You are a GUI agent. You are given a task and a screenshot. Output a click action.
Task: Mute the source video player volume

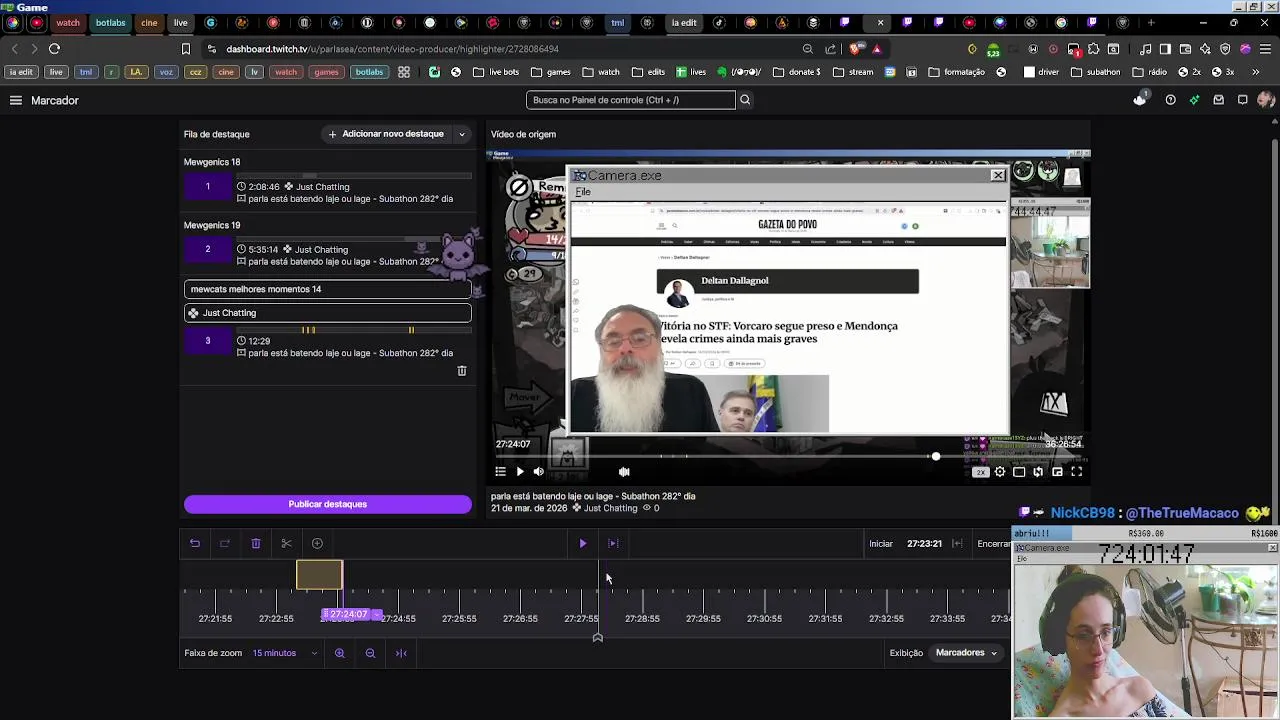pos(538,472)
